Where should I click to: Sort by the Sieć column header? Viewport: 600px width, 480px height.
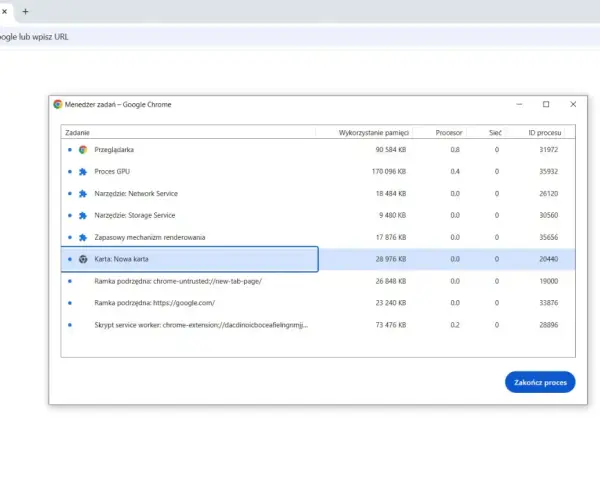point(485,132)
